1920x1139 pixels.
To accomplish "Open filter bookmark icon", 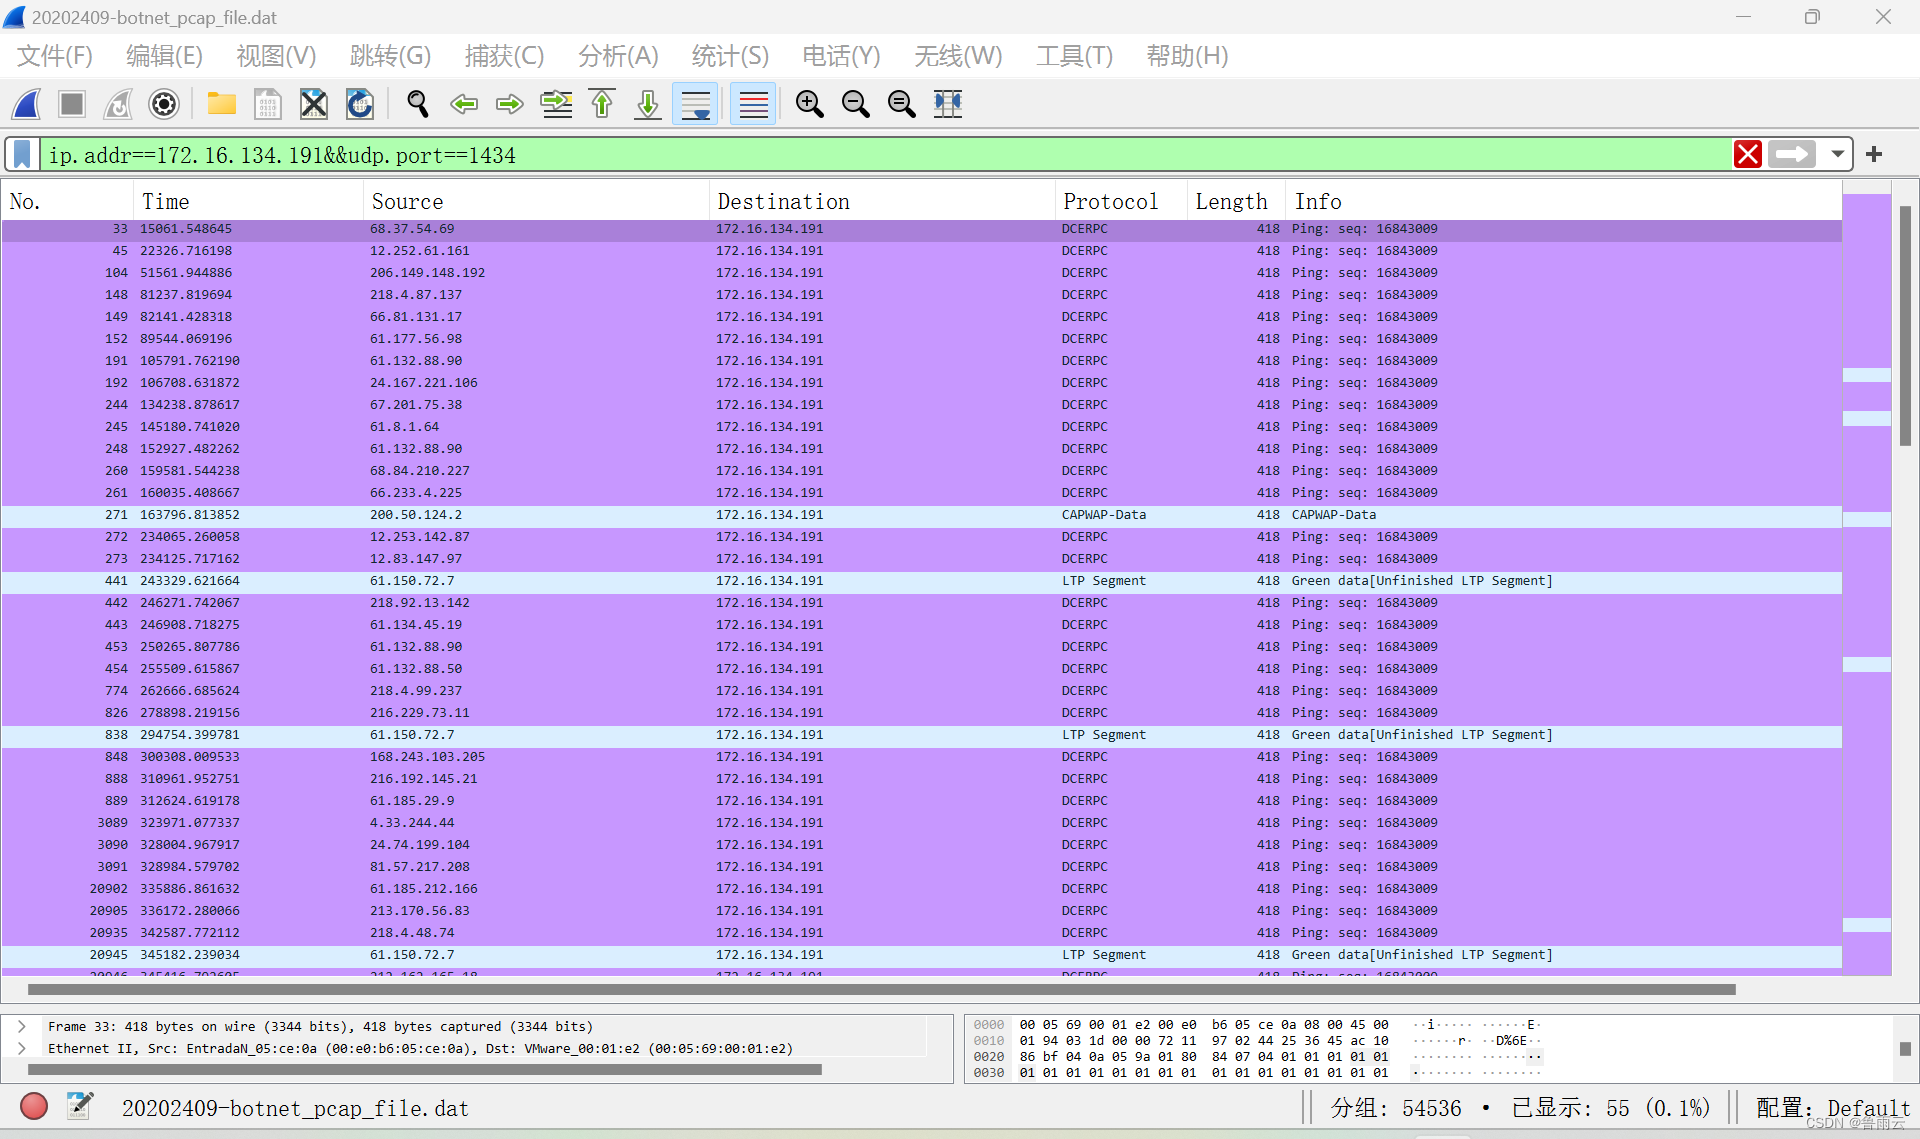I will (x=23, y=155).
